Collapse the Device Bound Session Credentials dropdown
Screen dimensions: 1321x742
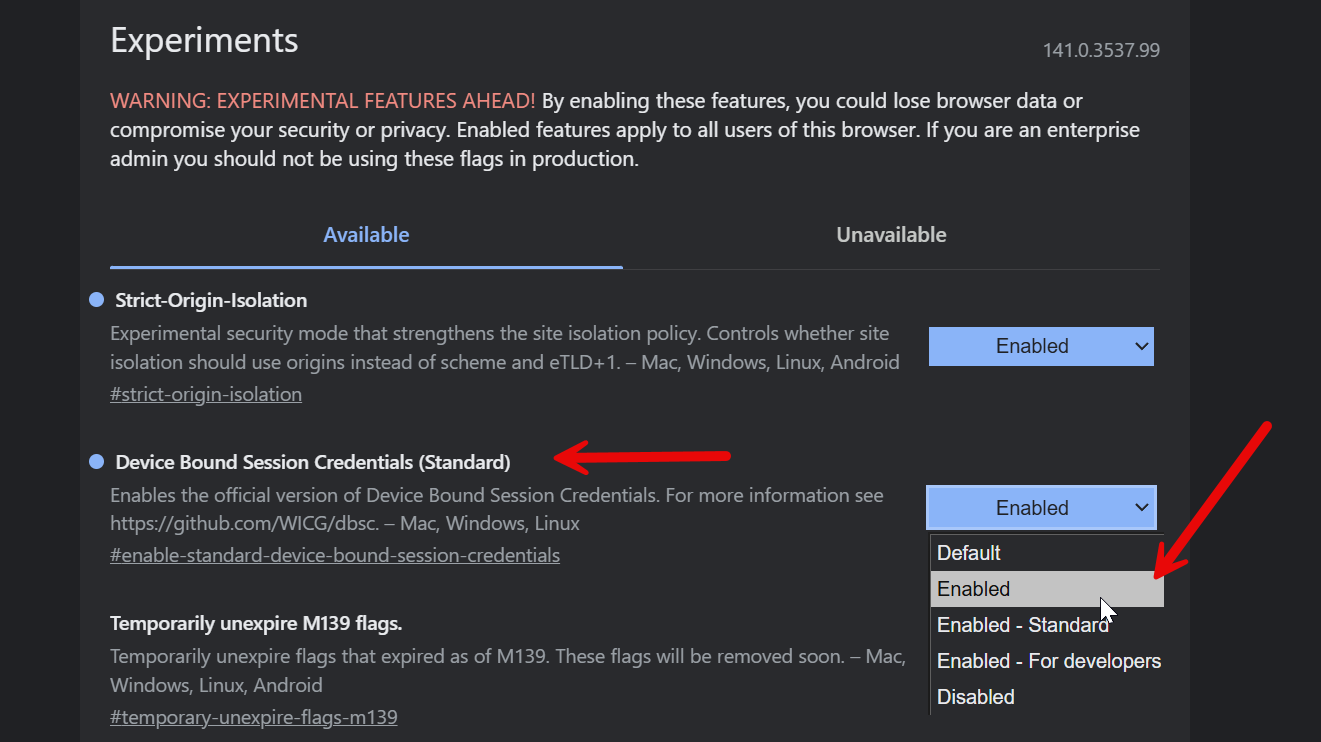pyautogui.click(x=1041, y=508)
